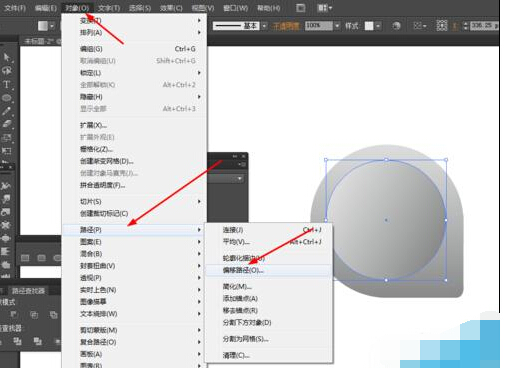Viewport: 505px width, 368px height.
Task: Click the 不透明度 opacity link
Action: point(285,26)
